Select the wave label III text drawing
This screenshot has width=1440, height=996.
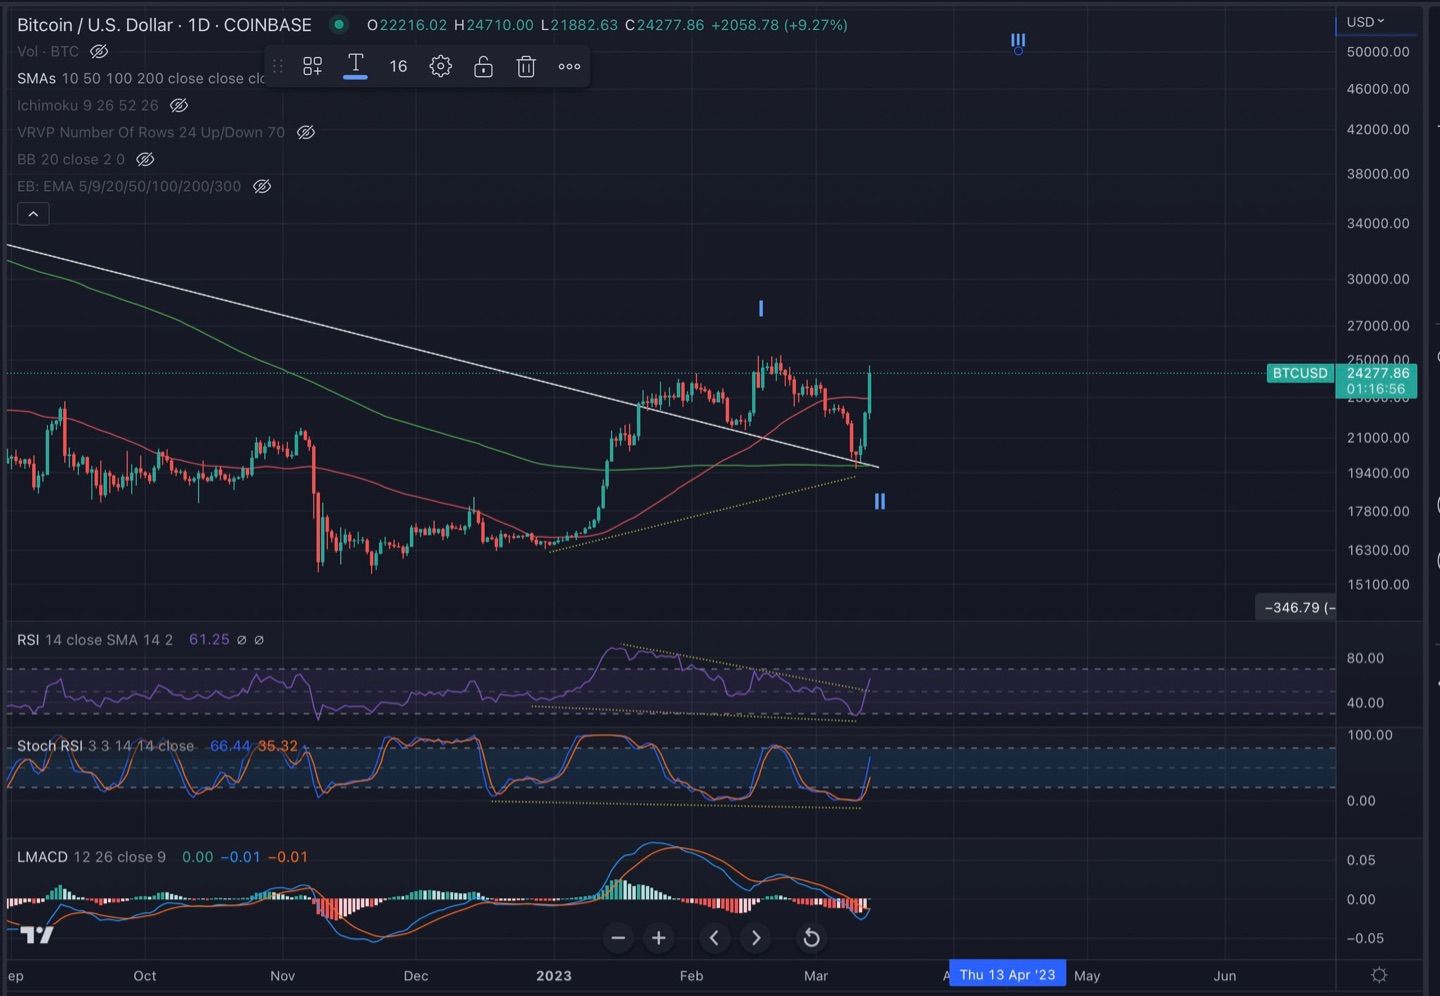click(1018, 41)
